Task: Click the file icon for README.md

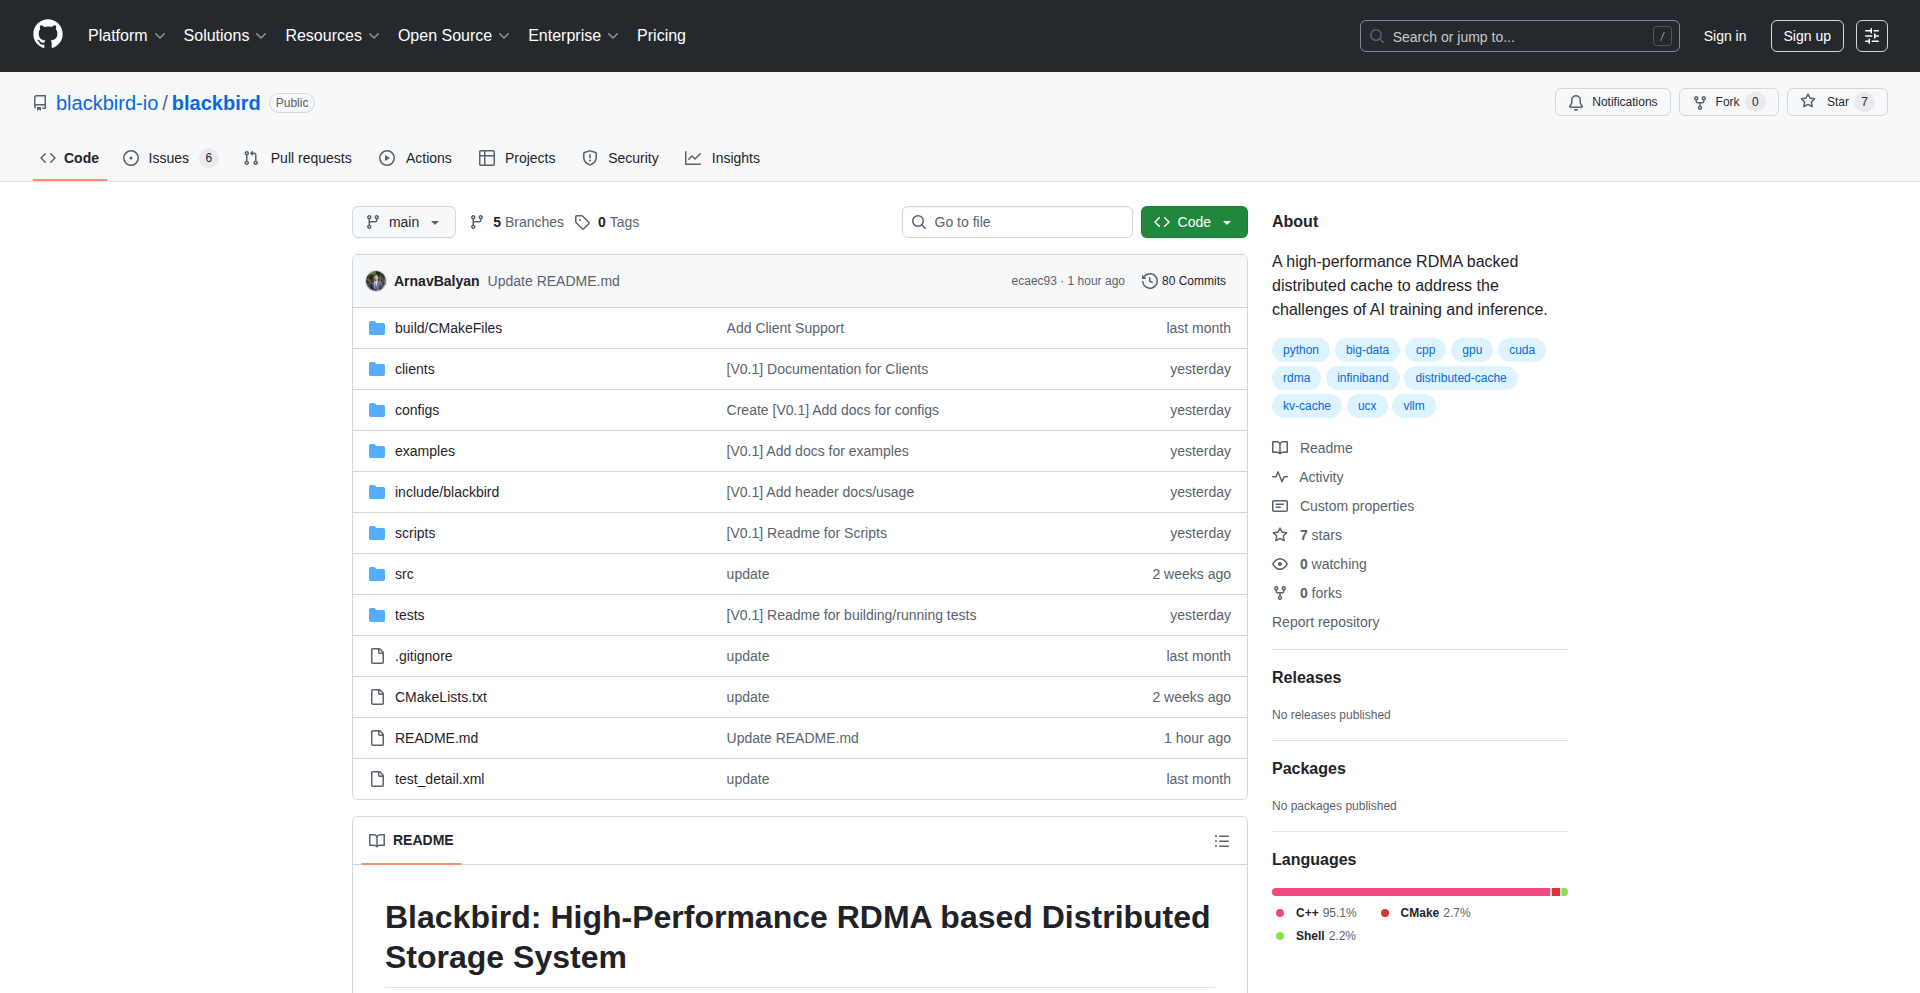Action: [377, 738]
